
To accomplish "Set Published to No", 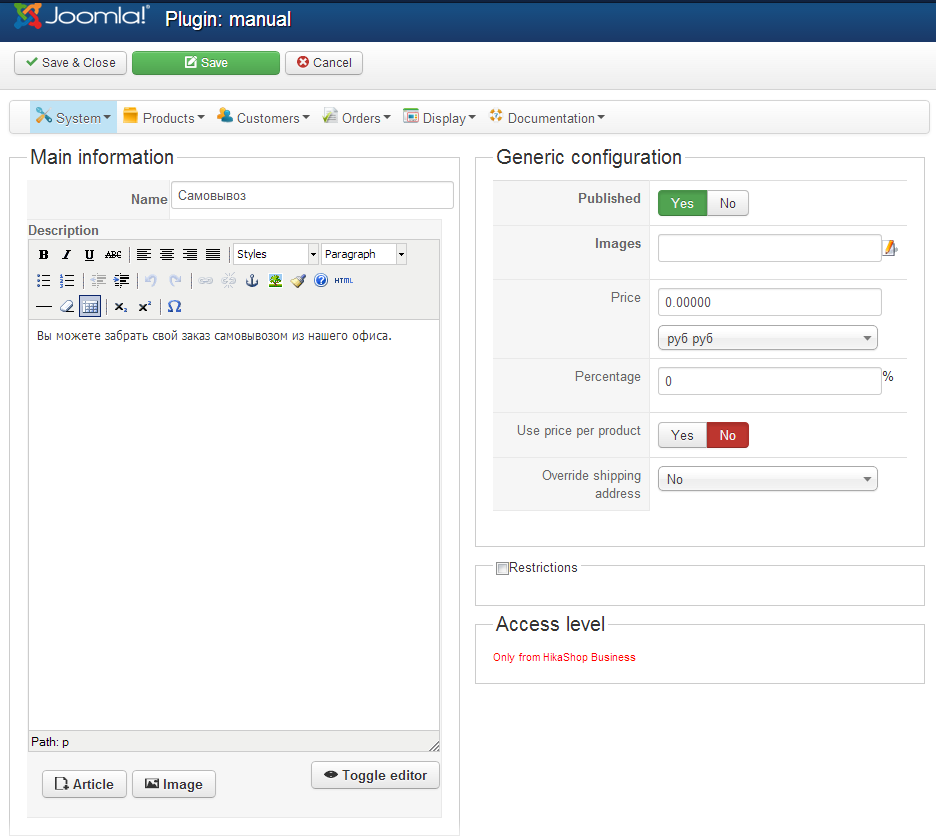I will coord(728,204).
